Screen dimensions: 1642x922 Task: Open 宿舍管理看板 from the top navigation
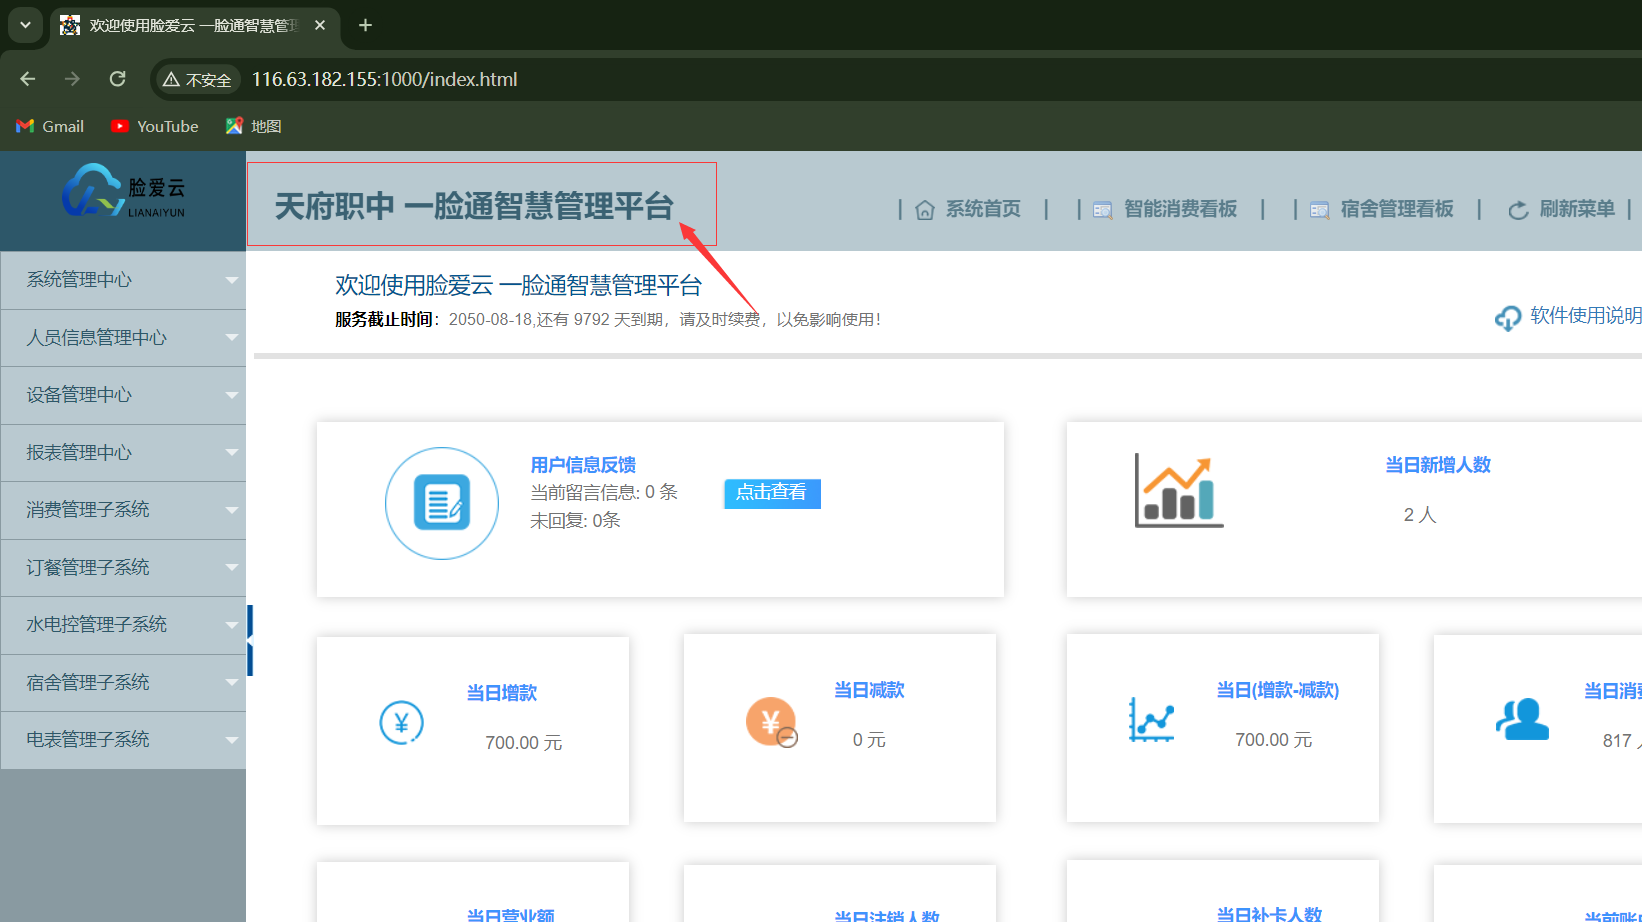pyautogui.click(x=1397, y=209)
